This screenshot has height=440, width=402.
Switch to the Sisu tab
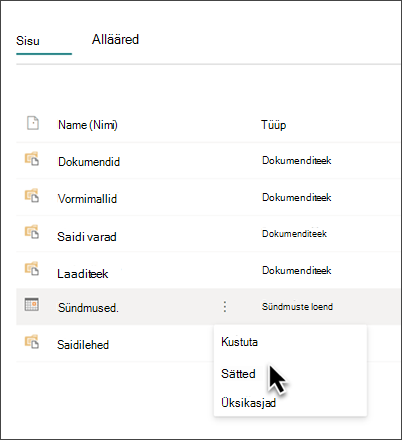coord(28,41)
